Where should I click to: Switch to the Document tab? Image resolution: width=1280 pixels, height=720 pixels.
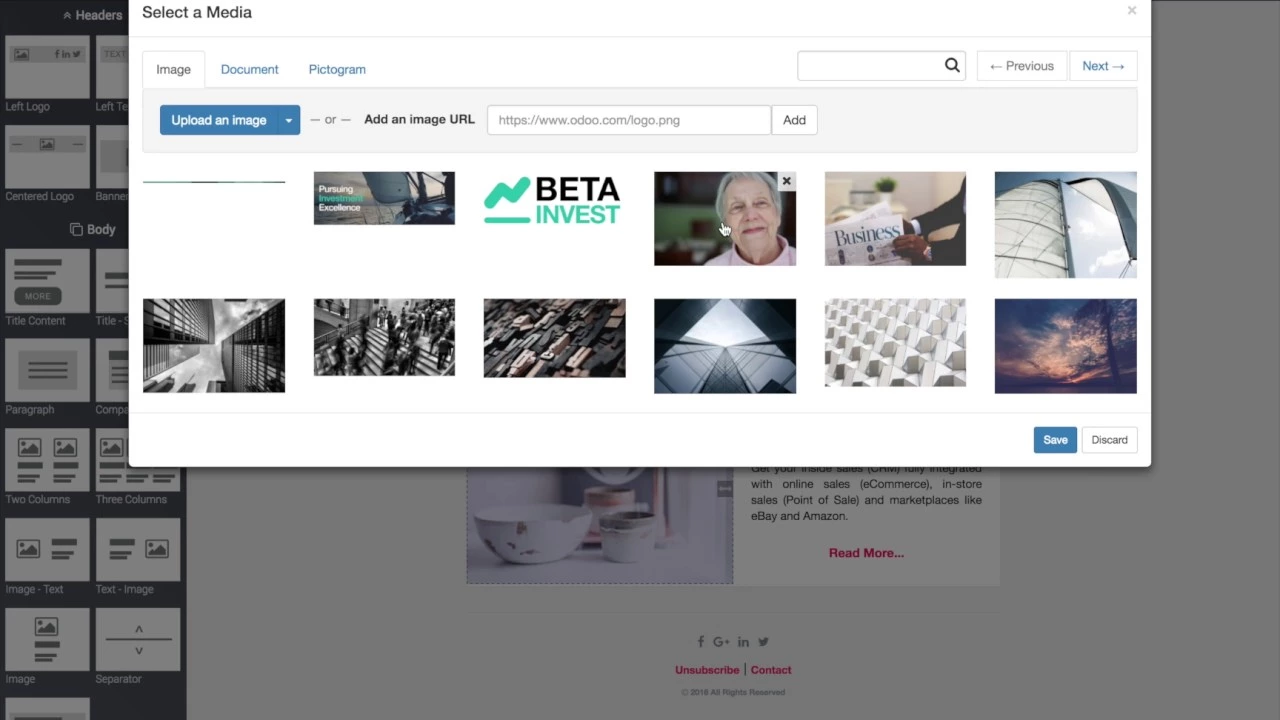pyautogui.click(x=249, y=69)
